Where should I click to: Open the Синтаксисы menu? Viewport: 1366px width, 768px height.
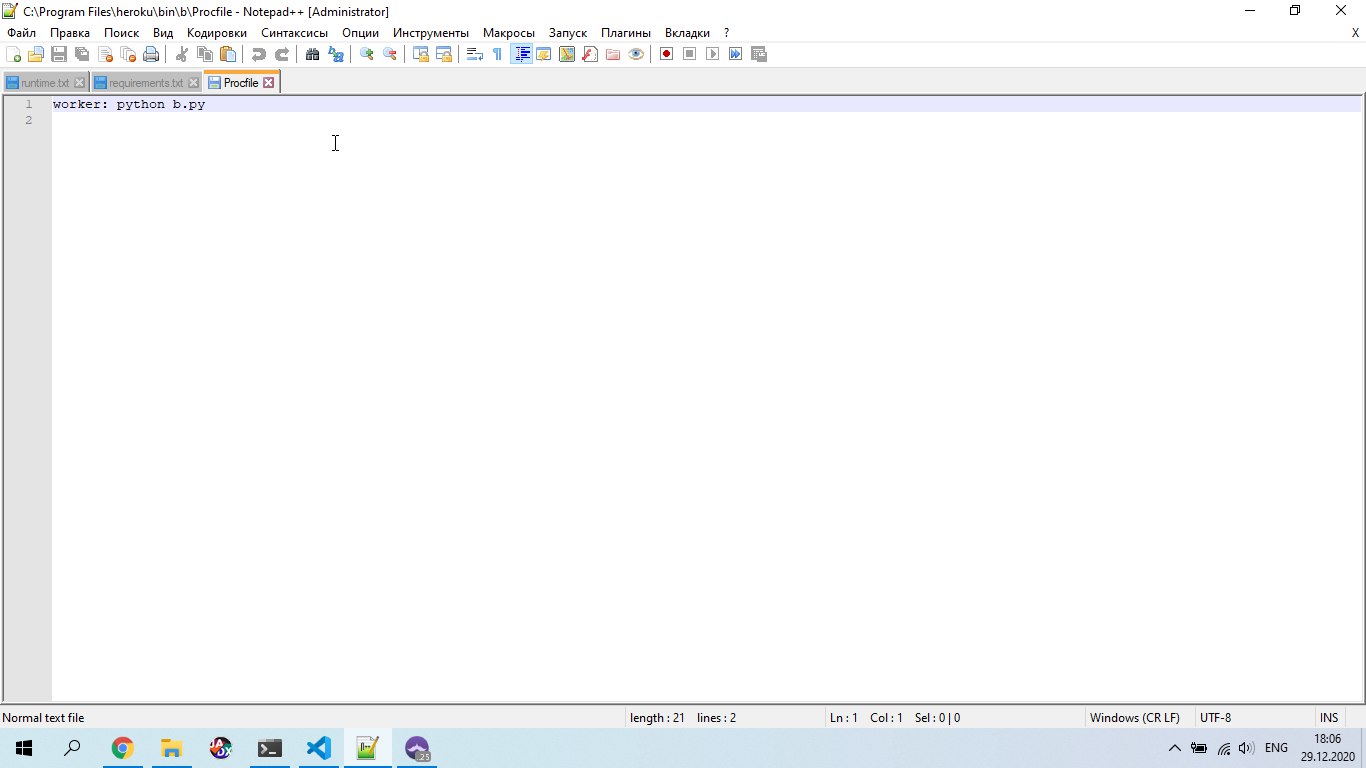coord(294,33)
